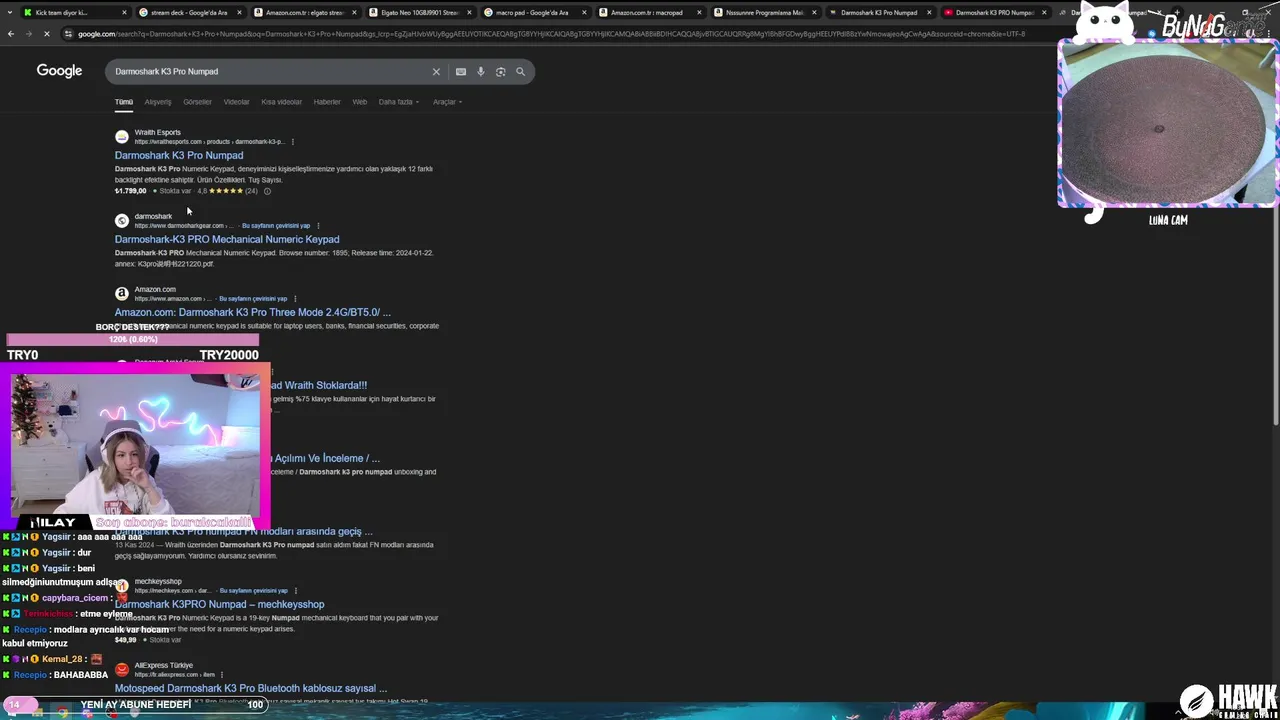This screenshot has width=1280, height=720.
Task: Select the 'Tümü' search filter
Action: coord(124,102)
